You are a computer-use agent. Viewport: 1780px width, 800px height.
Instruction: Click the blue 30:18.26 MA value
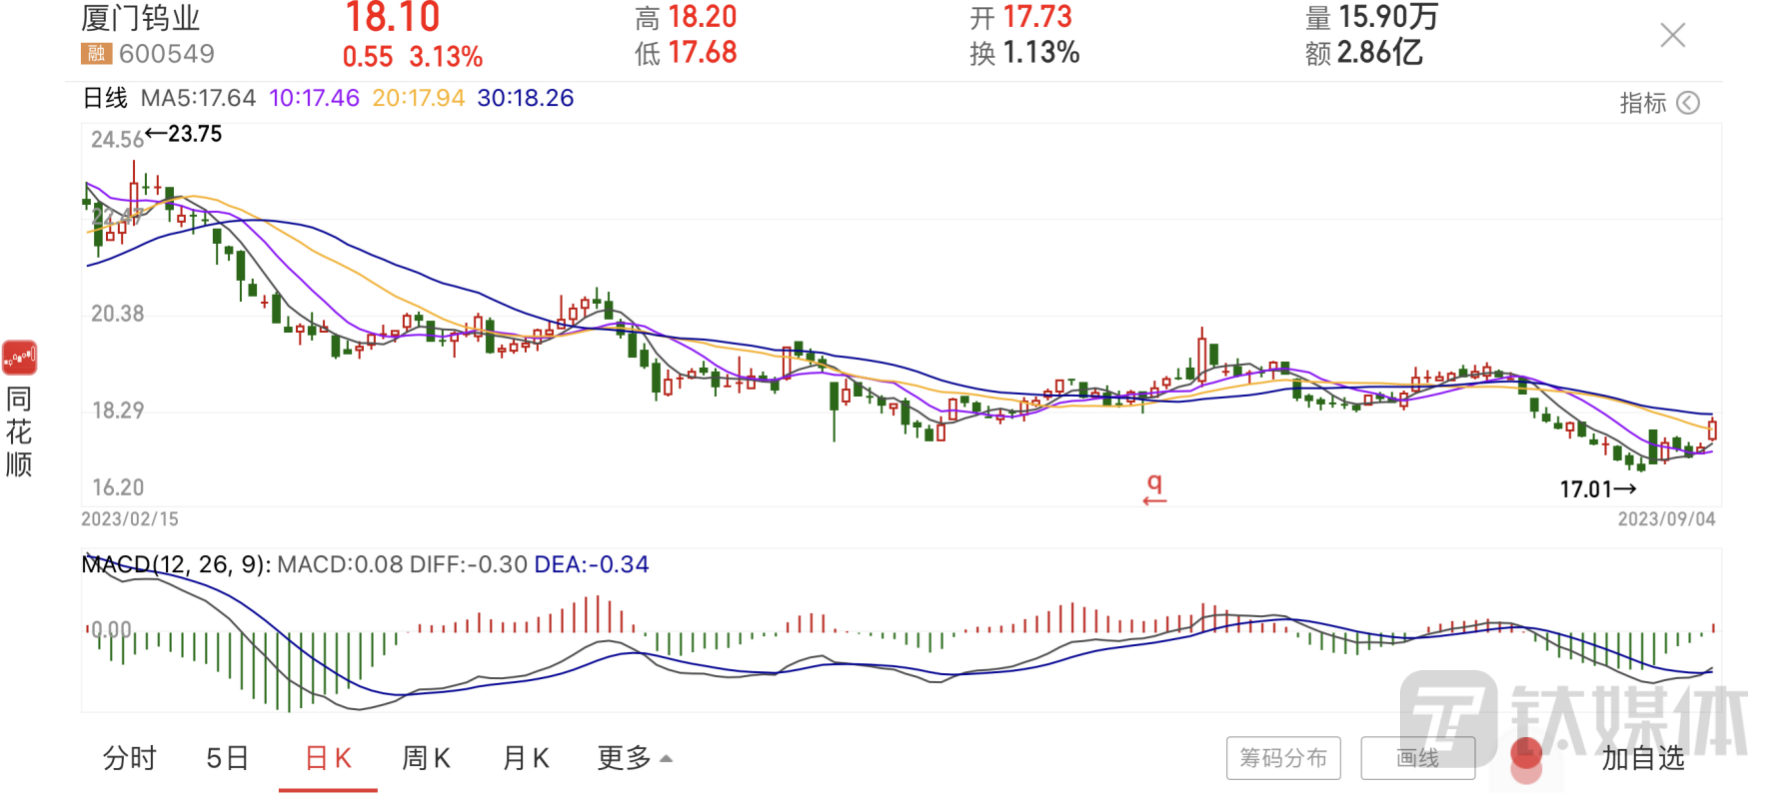525,98
